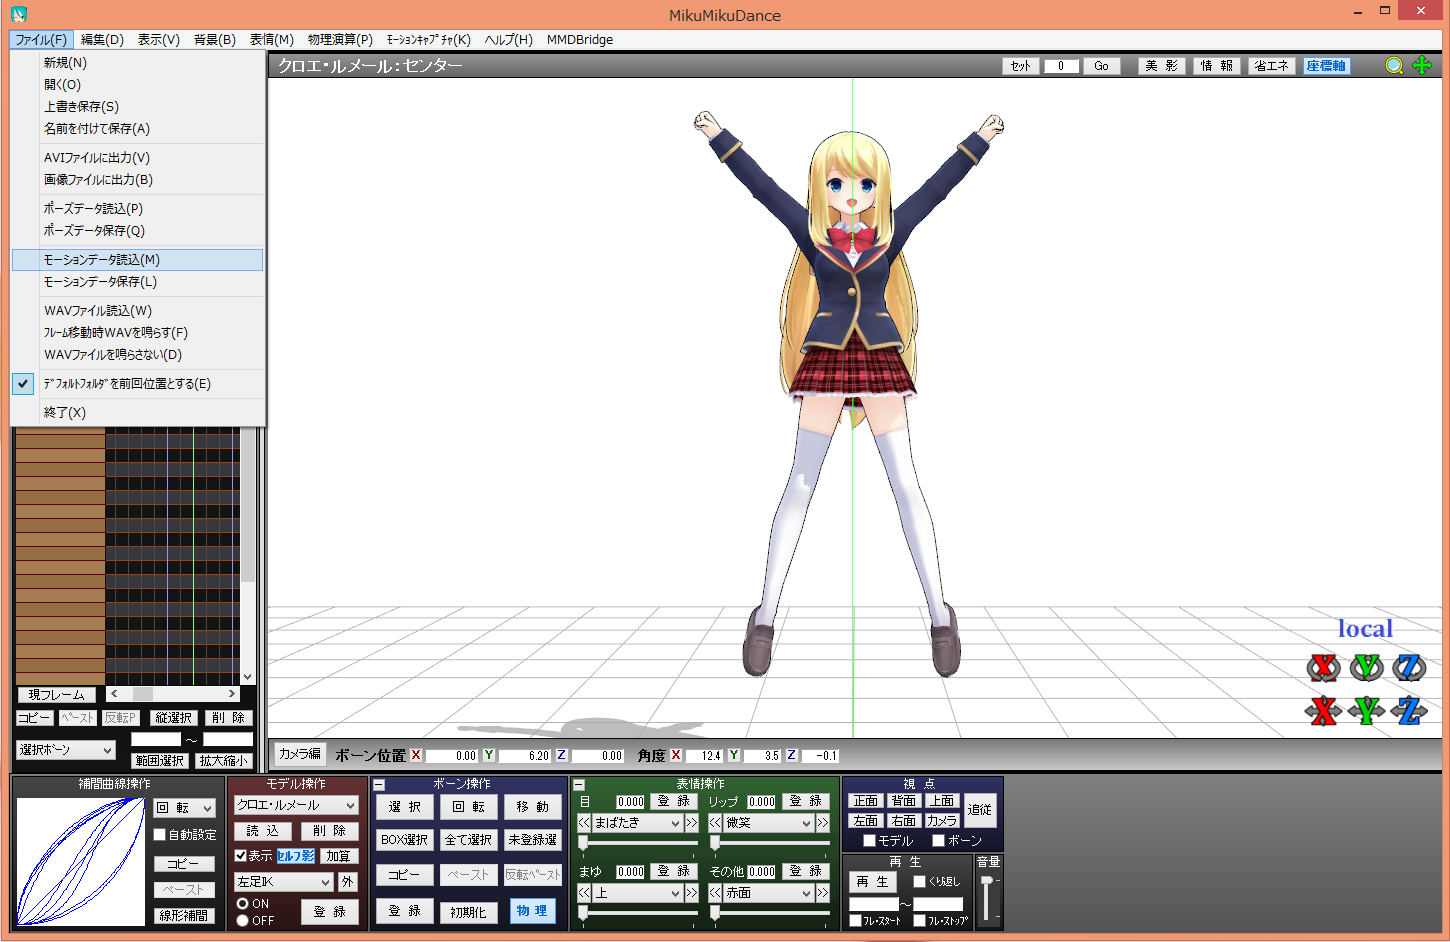The width and height of the screenshot is (1450, 942).
Task: Click the local coordinate label
Action: pyautogui.click(x=1365, y=629)
